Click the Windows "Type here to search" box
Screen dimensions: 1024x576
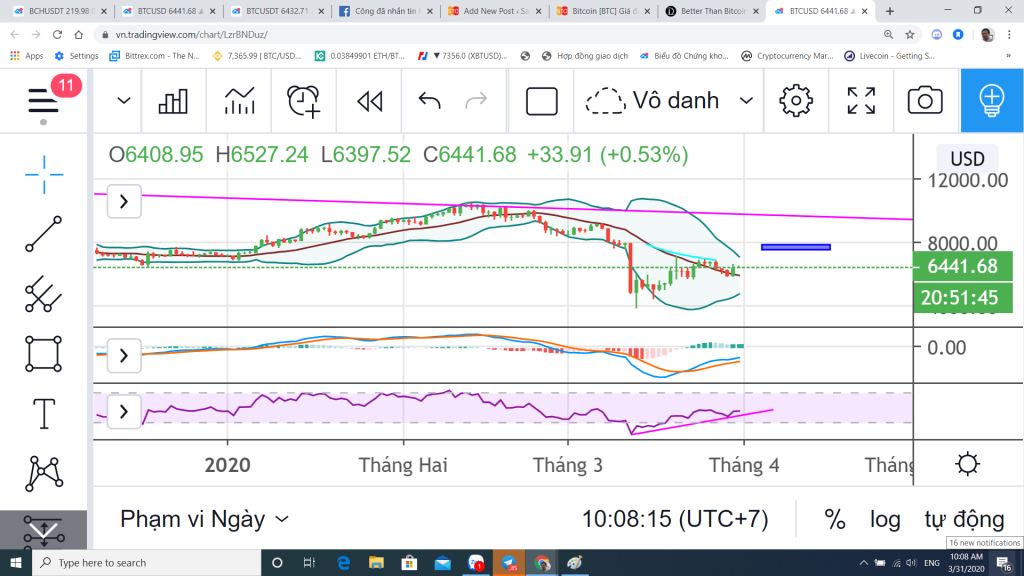[145, 563]
